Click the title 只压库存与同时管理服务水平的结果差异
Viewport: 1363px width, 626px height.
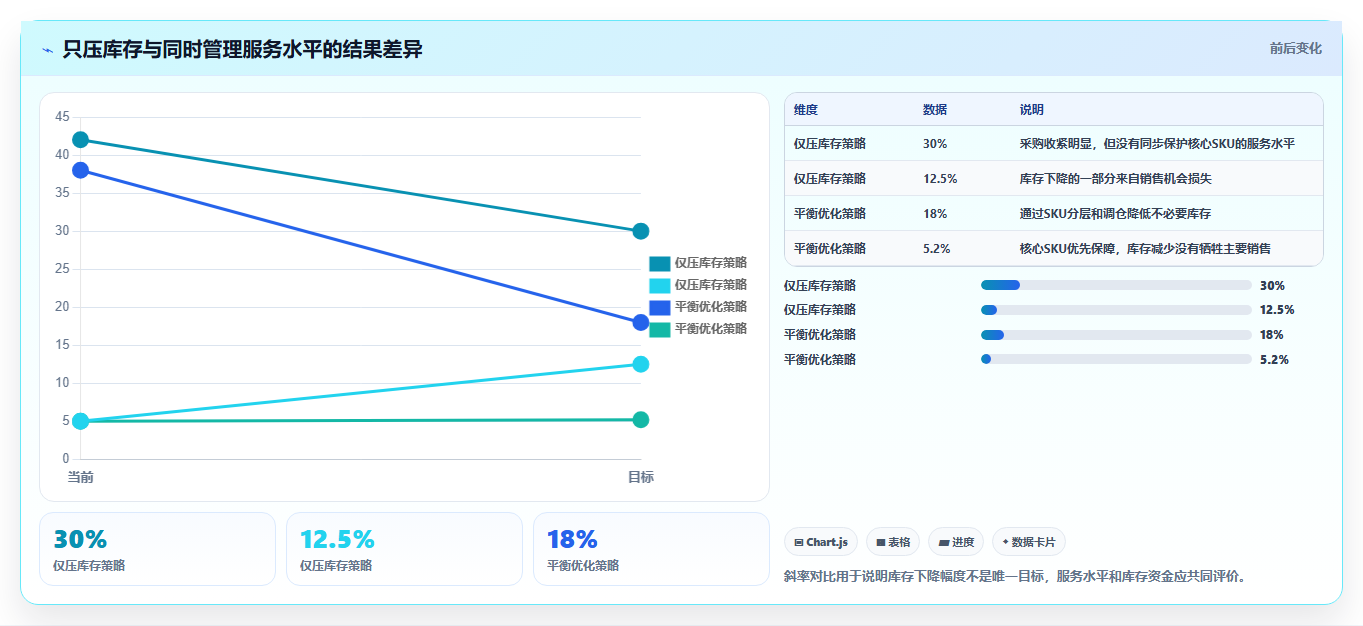tap(243, 49)
